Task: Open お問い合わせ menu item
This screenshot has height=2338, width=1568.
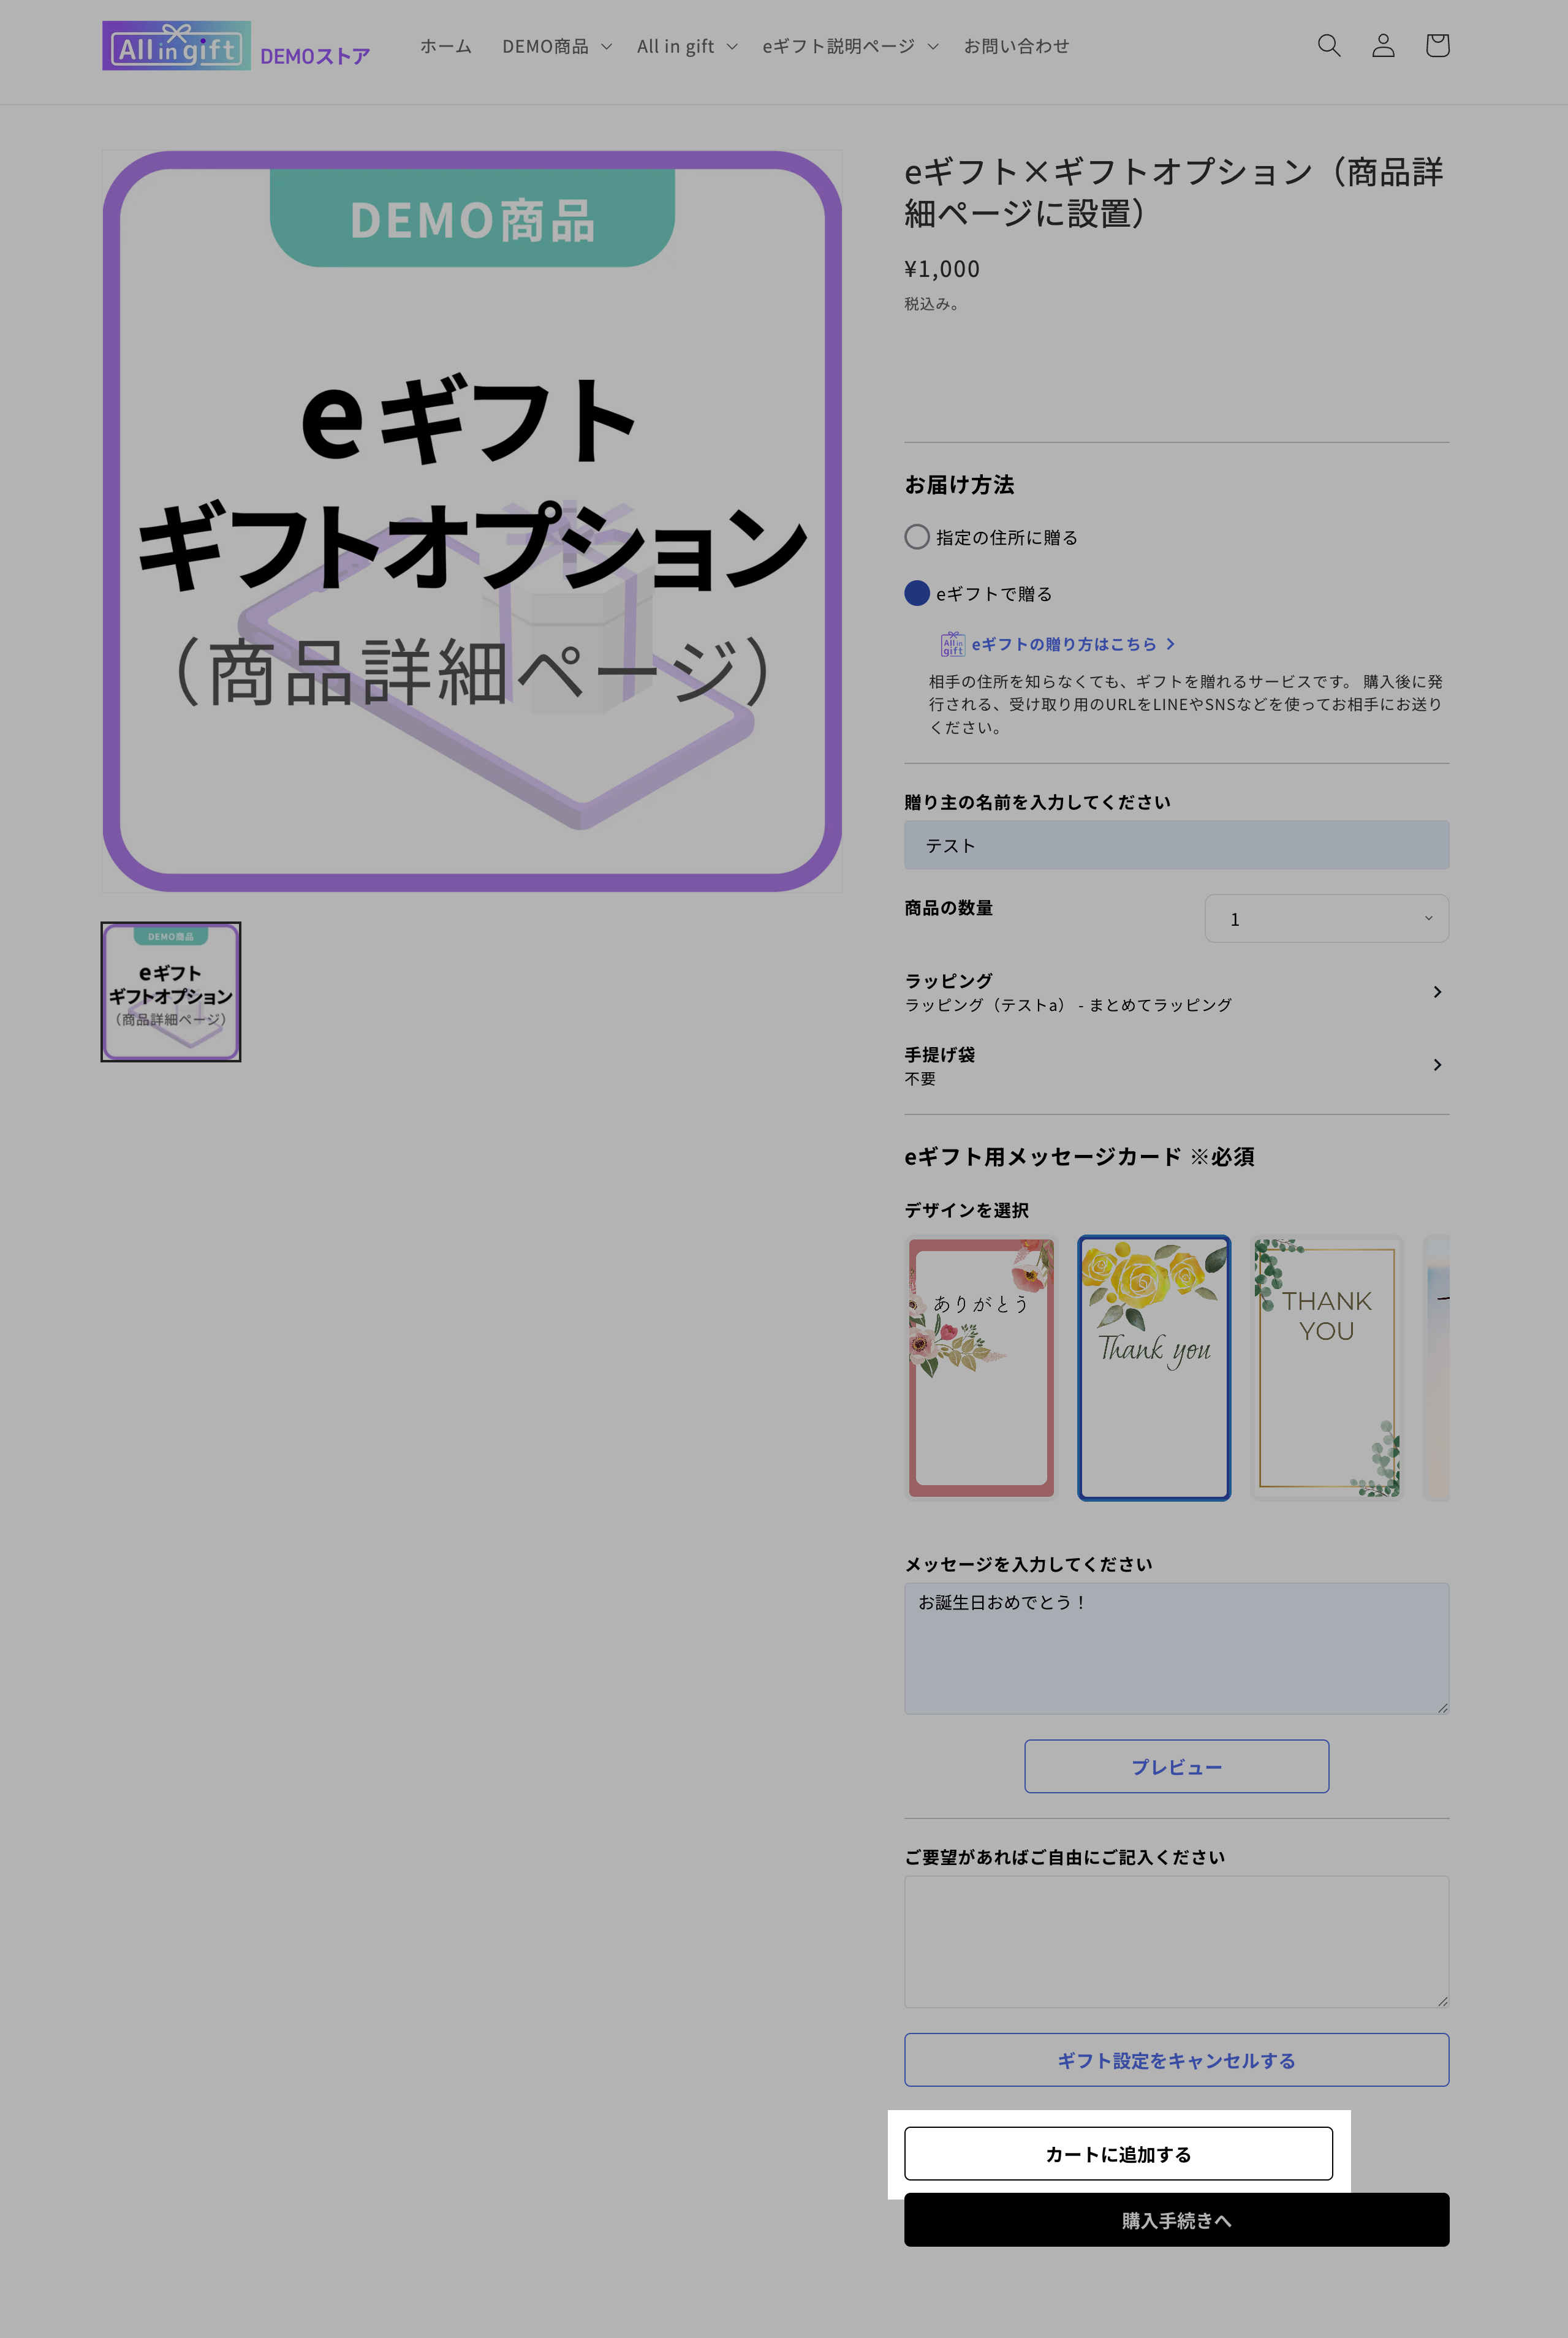Action: [1016, 46]
